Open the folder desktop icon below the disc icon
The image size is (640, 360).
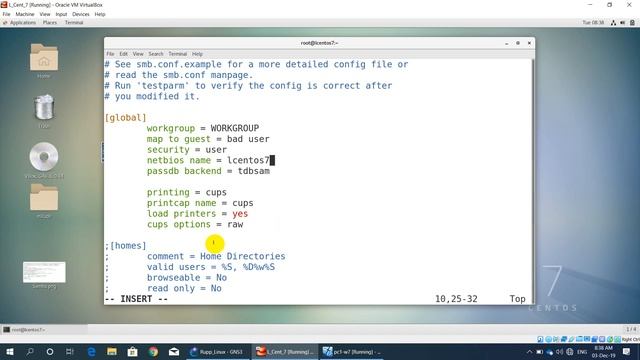[x=44, y=197]
